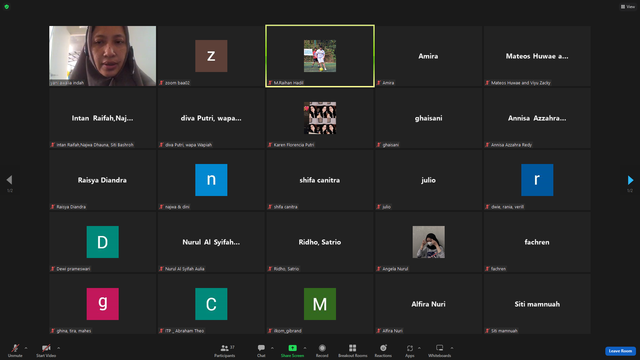This screenshot has height=360, width=640.
Task: Select the Alfira Nuri participant tile
Action: point(428,304)
